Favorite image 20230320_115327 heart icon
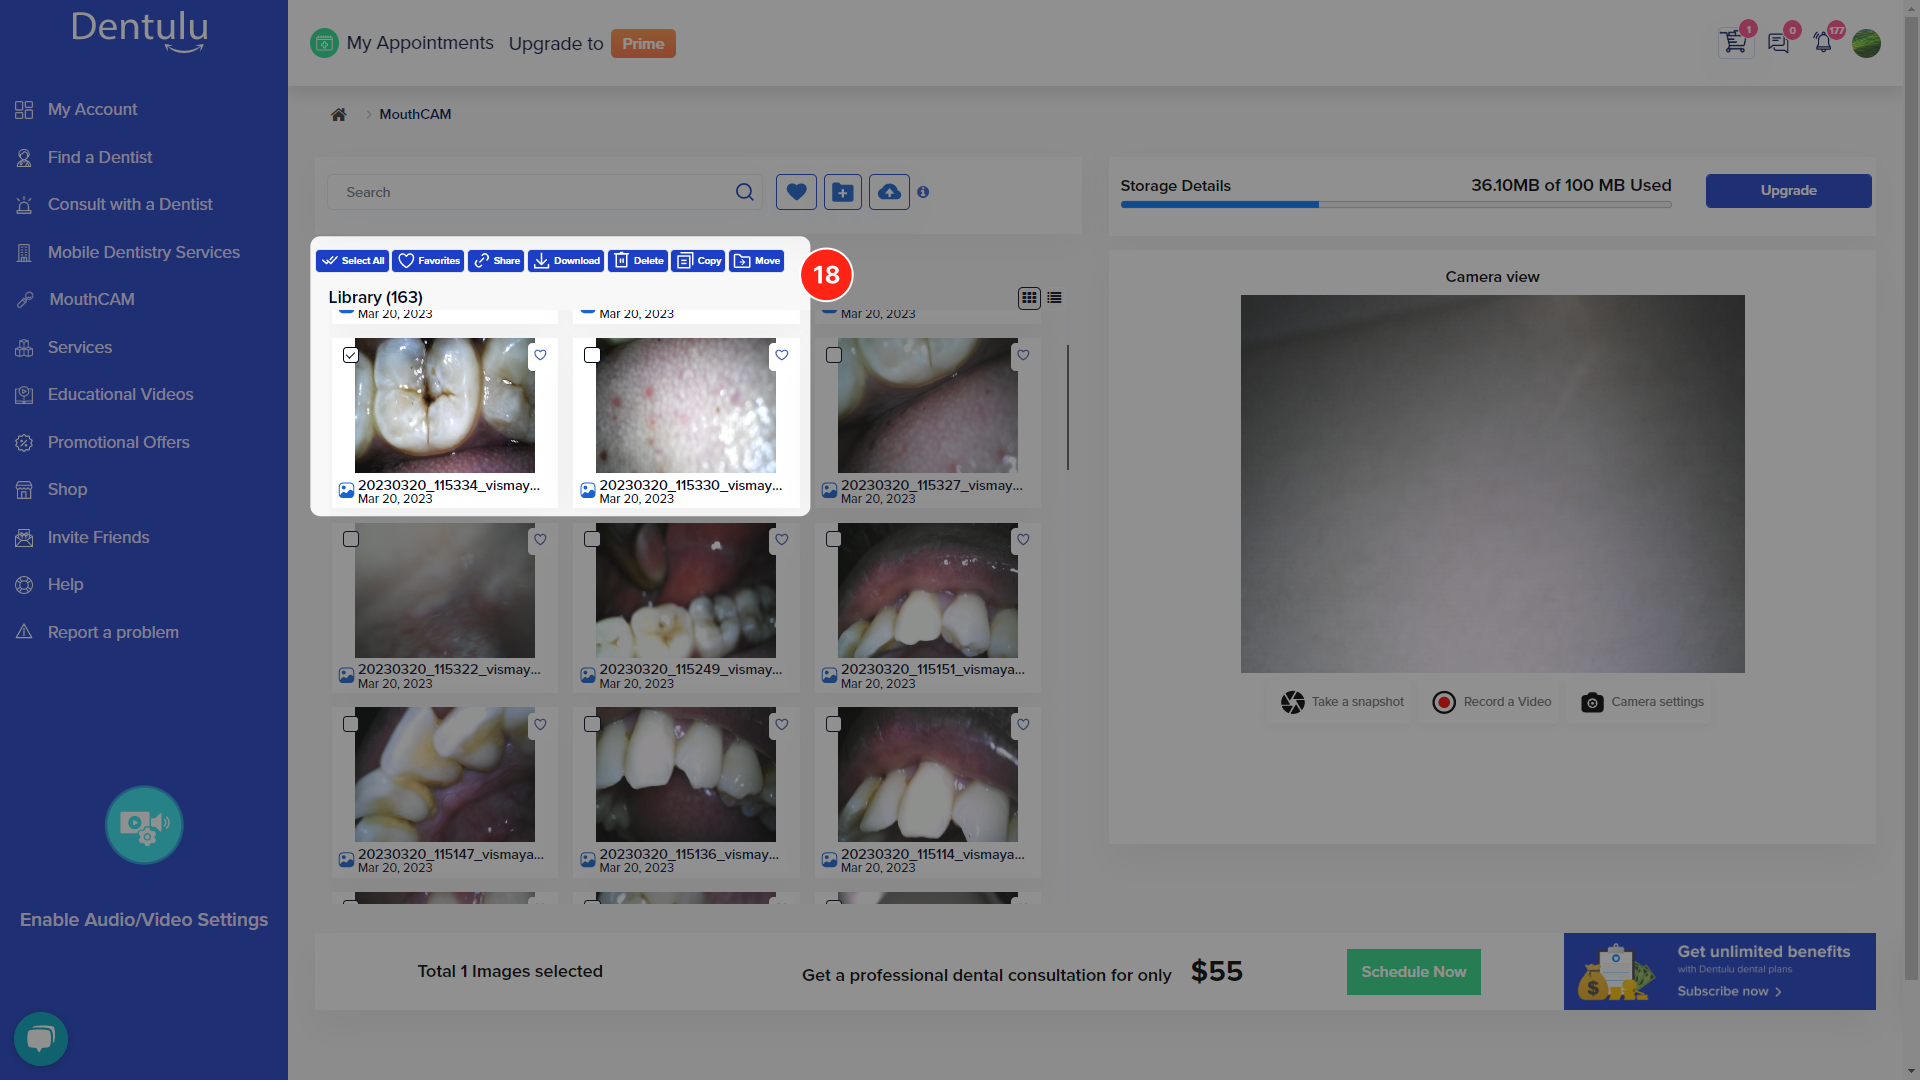The height and width of the screenshot is (1080, 1920). [x=1023, y=355]
